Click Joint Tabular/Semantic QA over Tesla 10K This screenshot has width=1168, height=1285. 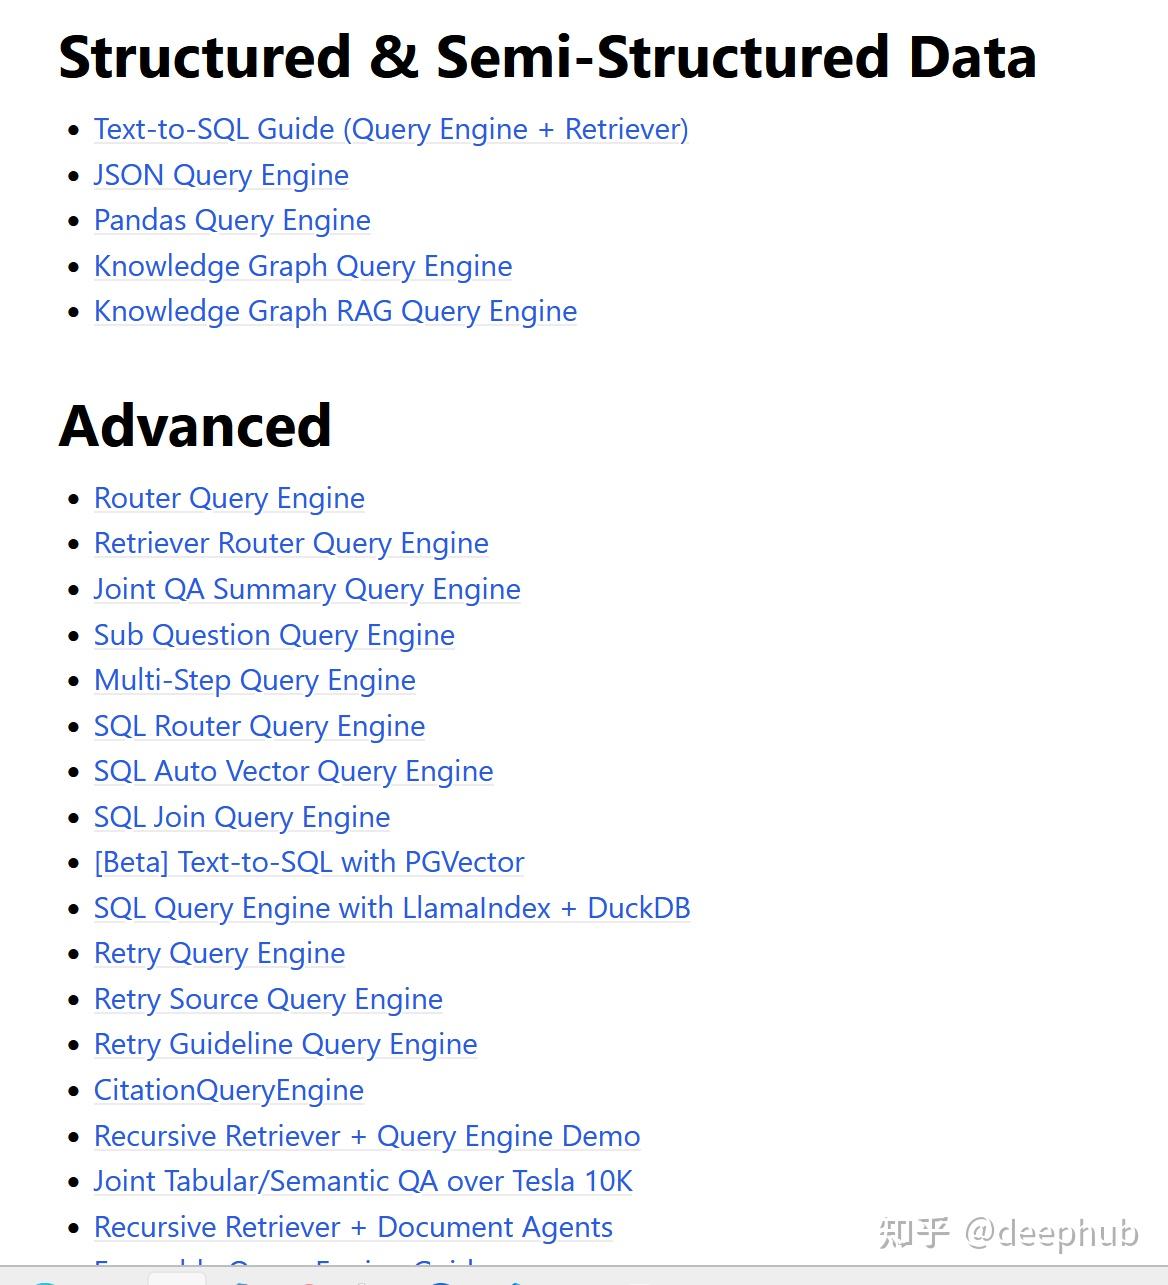click(x=363, y=1181)
